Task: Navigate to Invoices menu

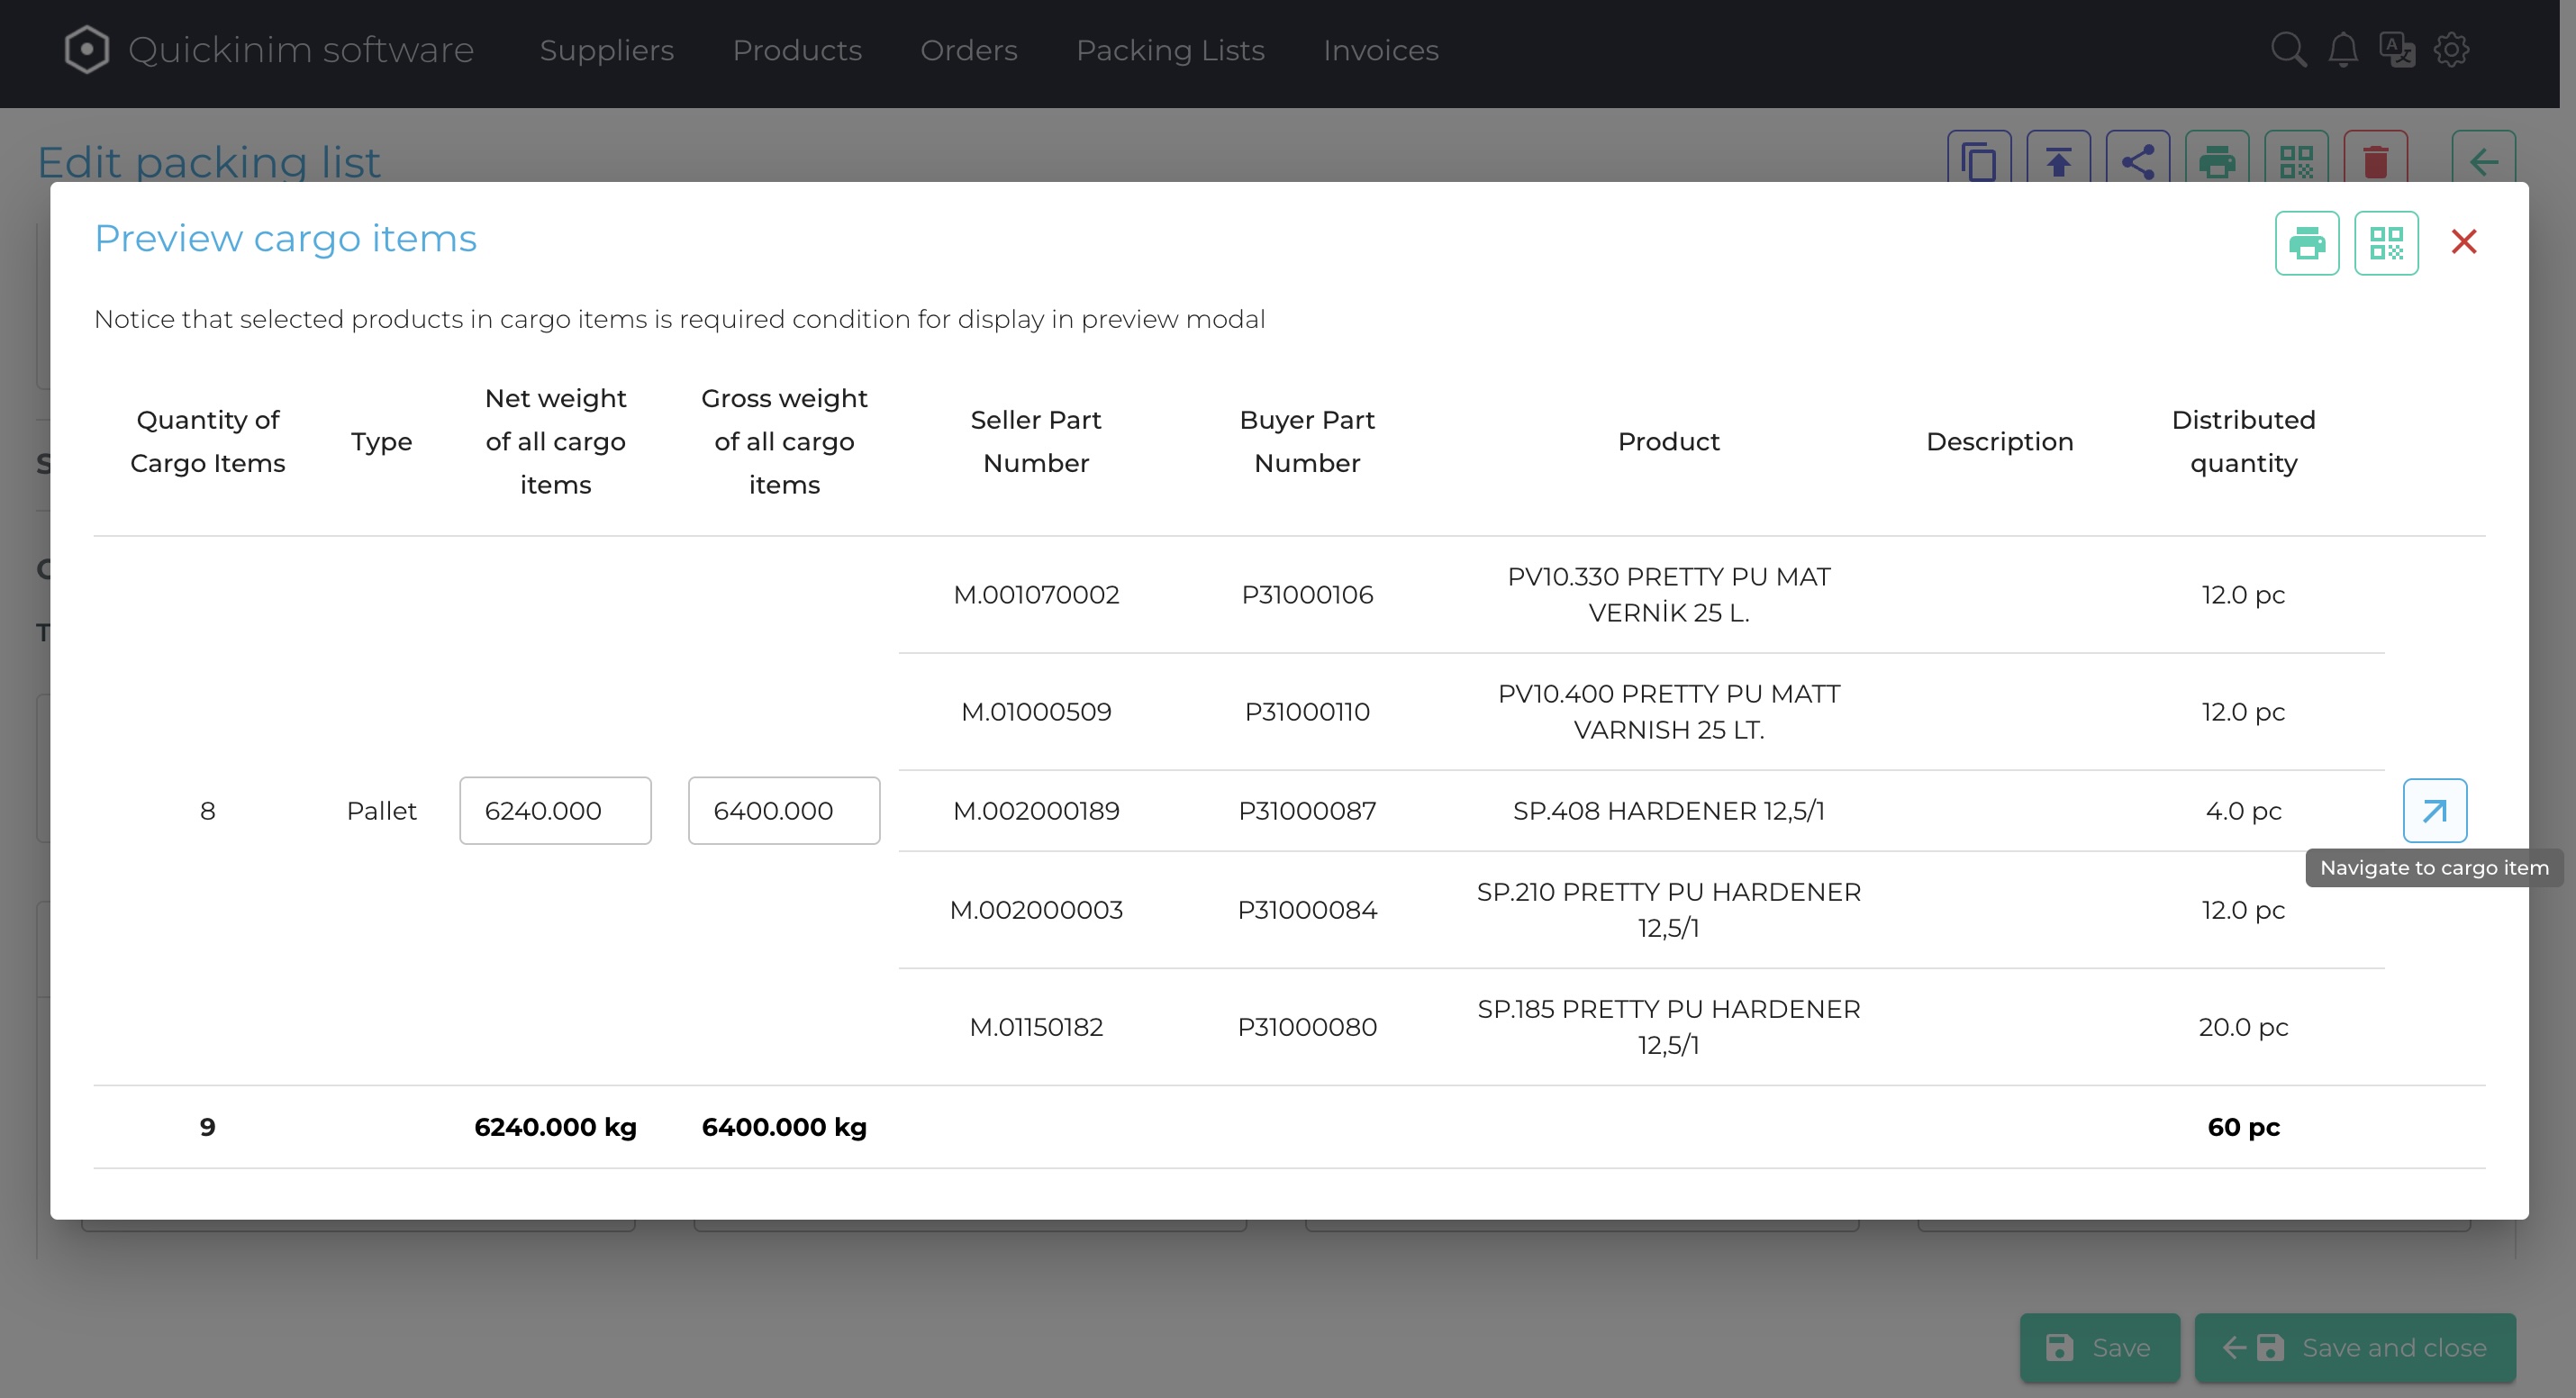Action: click(1380, 50)
